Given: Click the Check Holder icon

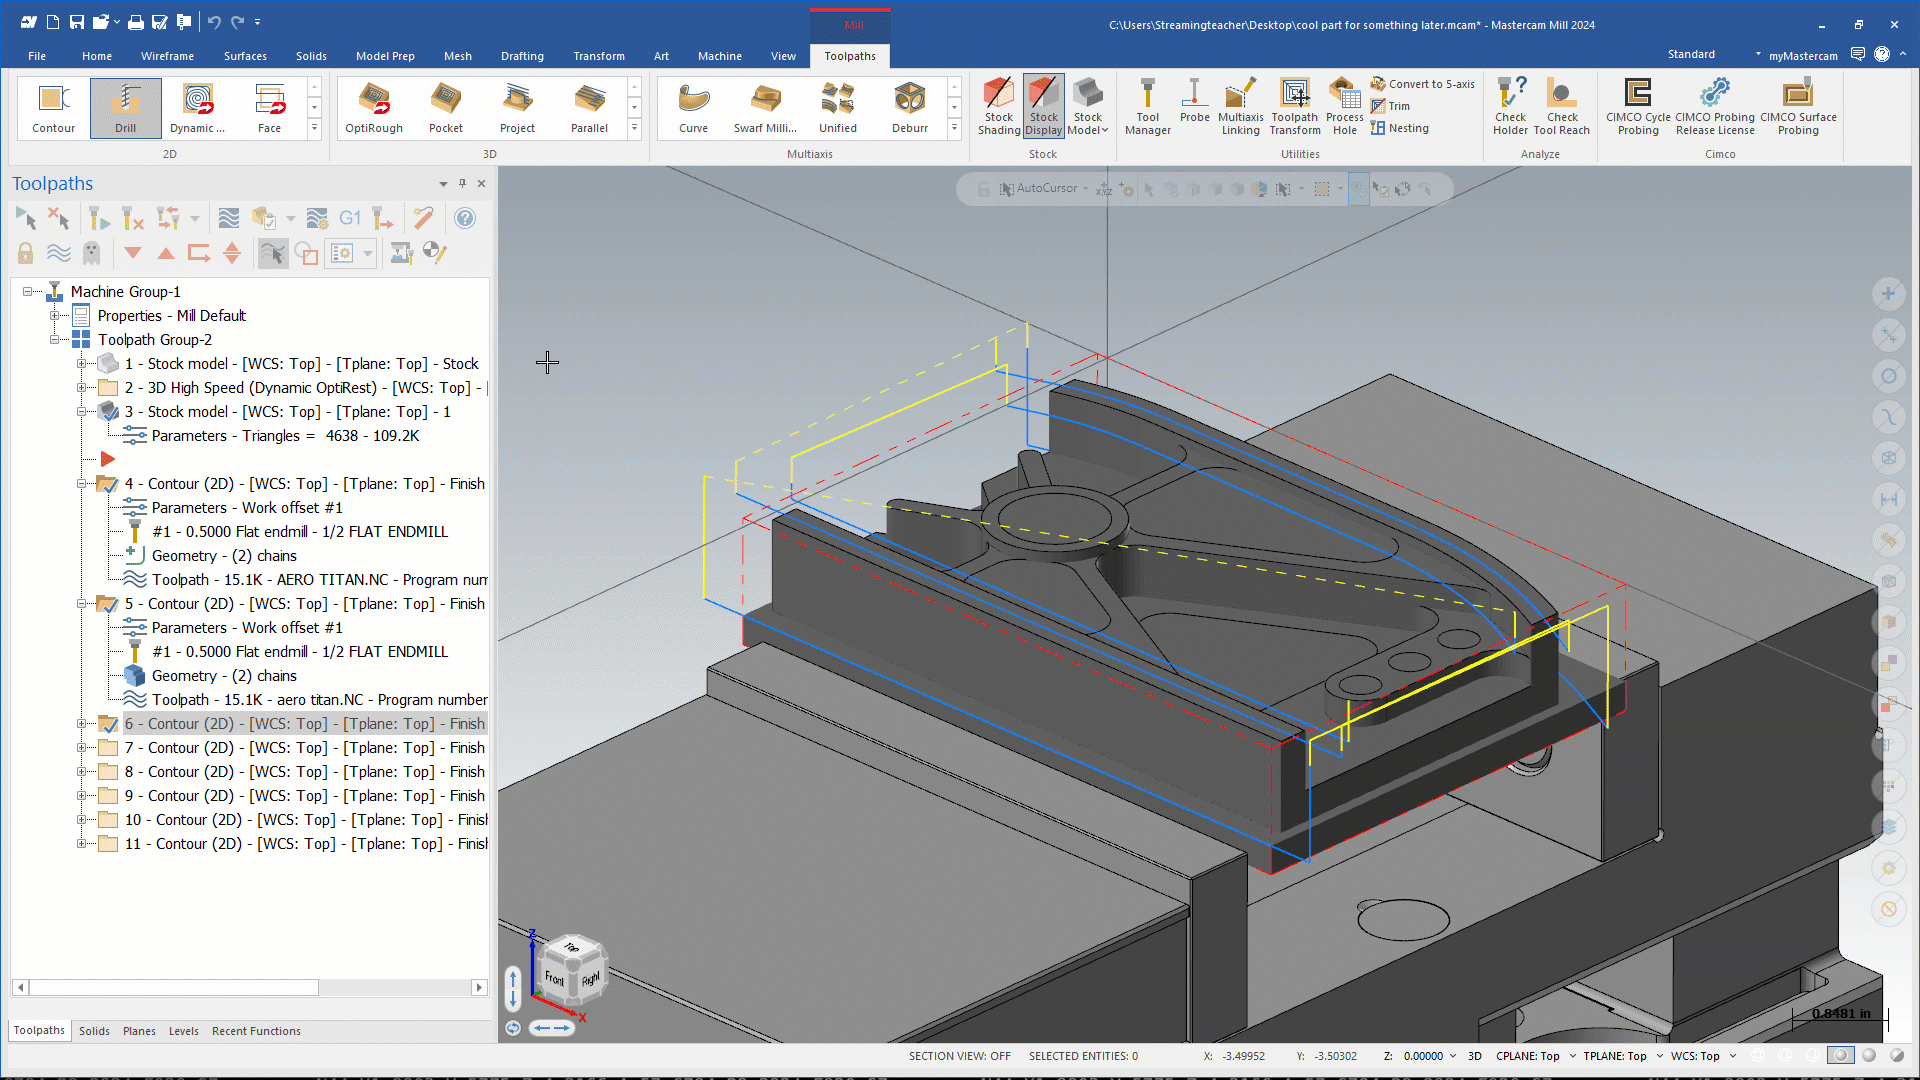Looking at the screenshot, I should point(1510,107).
